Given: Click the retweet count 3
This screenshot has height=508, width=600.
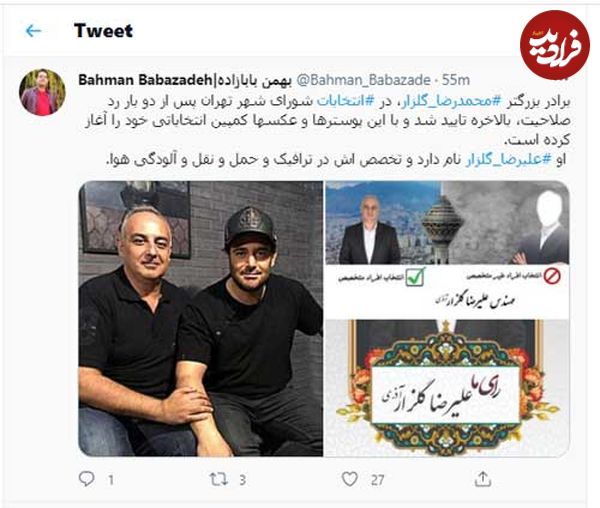Looking at the screenshot, I should 242,480.
